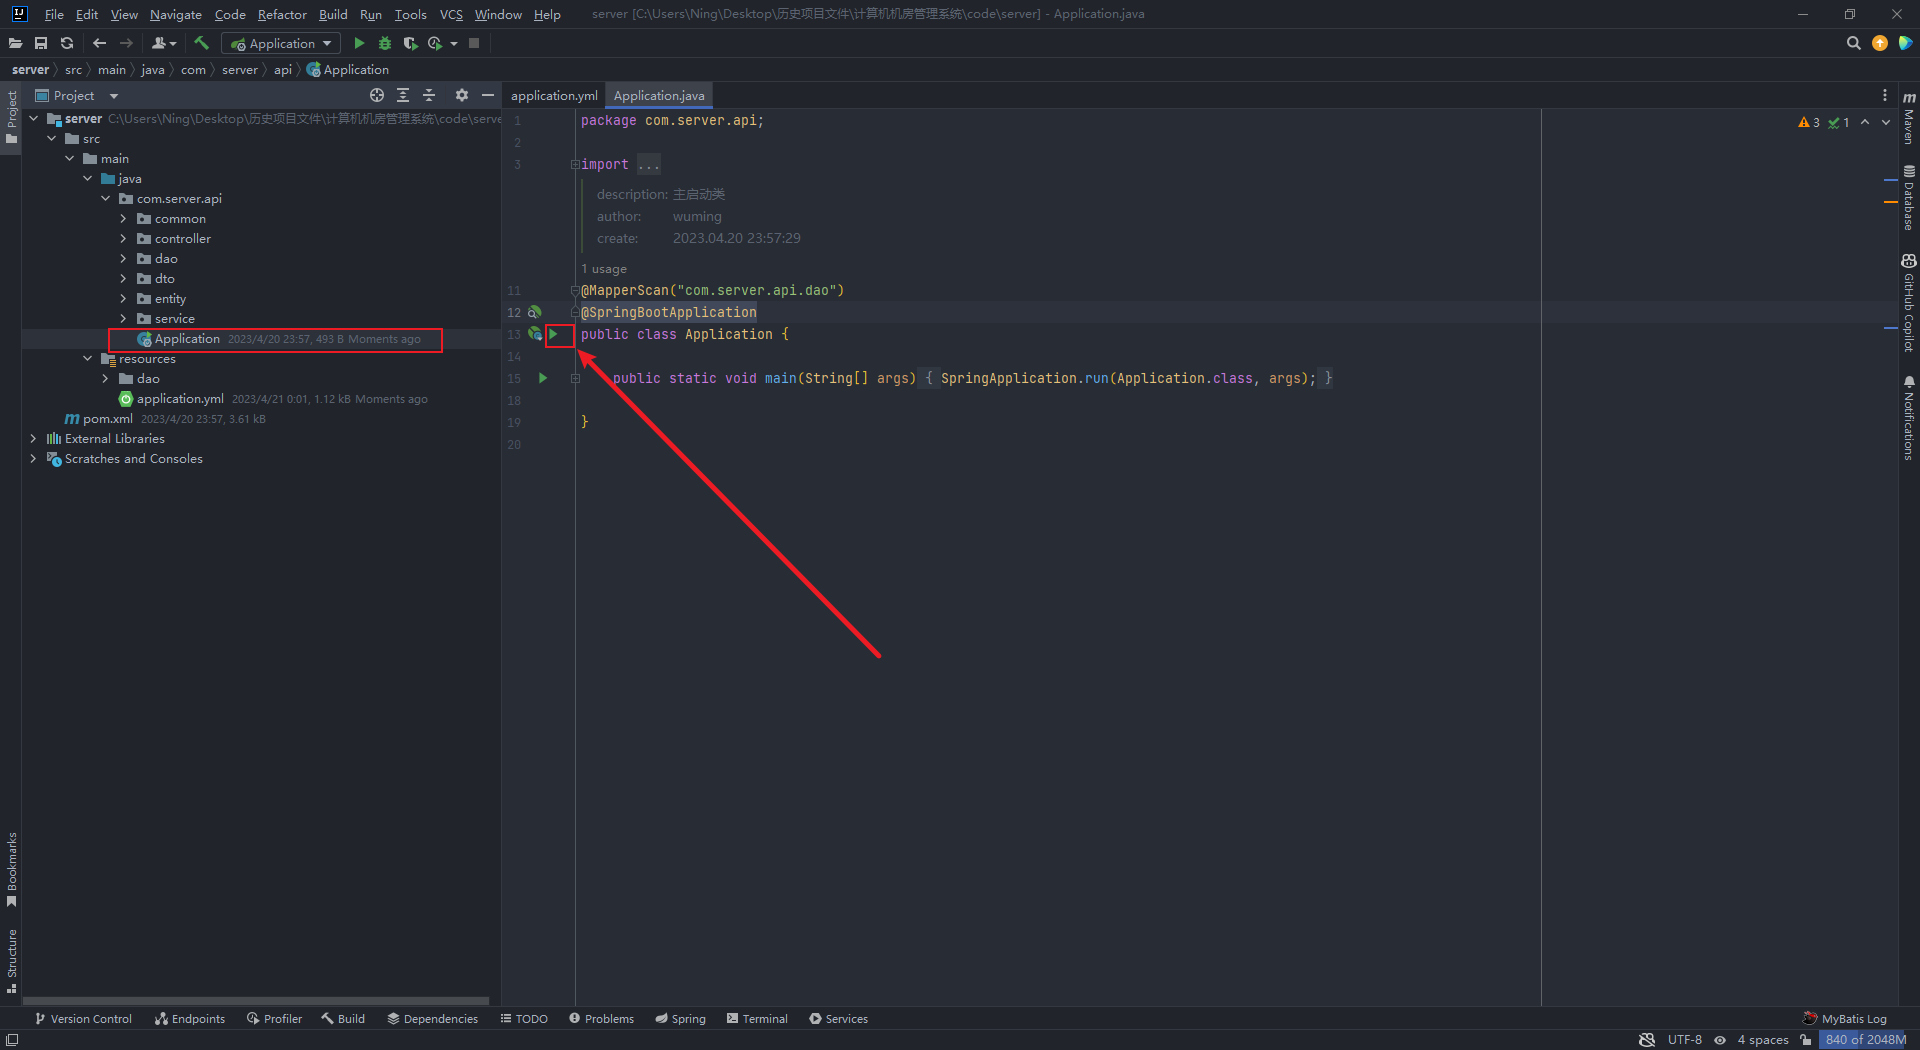This screenshot has height=1050, width=1920.
Task: Start debugging with the Debug bug icon
Action: tap(384, 43)
